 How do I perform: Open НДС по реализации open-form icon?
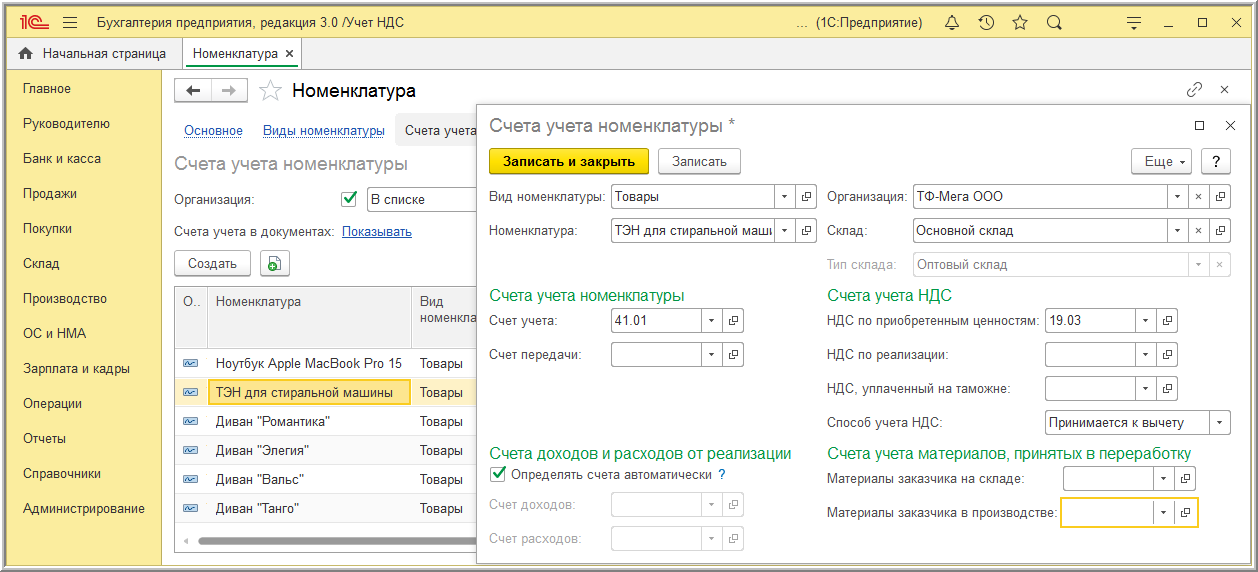pyautogui.click(x=1167, y=354)
